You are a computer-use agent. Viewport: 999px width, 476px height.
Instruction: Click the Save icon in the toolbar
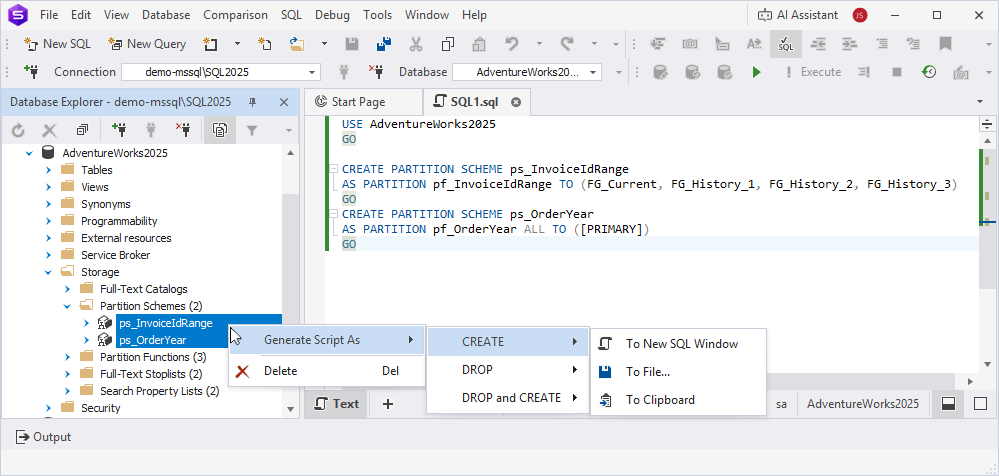coord(352,44)
